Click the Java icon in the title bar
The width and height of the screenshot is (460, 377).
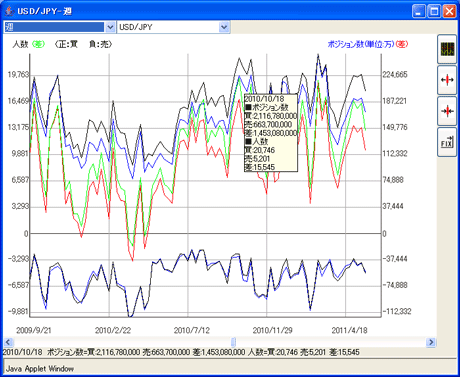click(9, 11)
